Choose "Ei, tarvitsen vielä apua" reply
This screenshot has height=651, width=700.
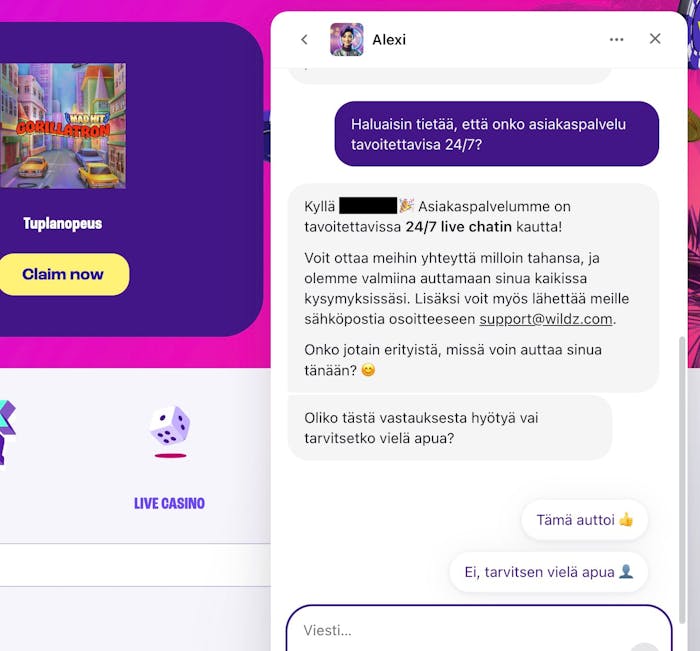pyautogui.click(x=549, y=572)
